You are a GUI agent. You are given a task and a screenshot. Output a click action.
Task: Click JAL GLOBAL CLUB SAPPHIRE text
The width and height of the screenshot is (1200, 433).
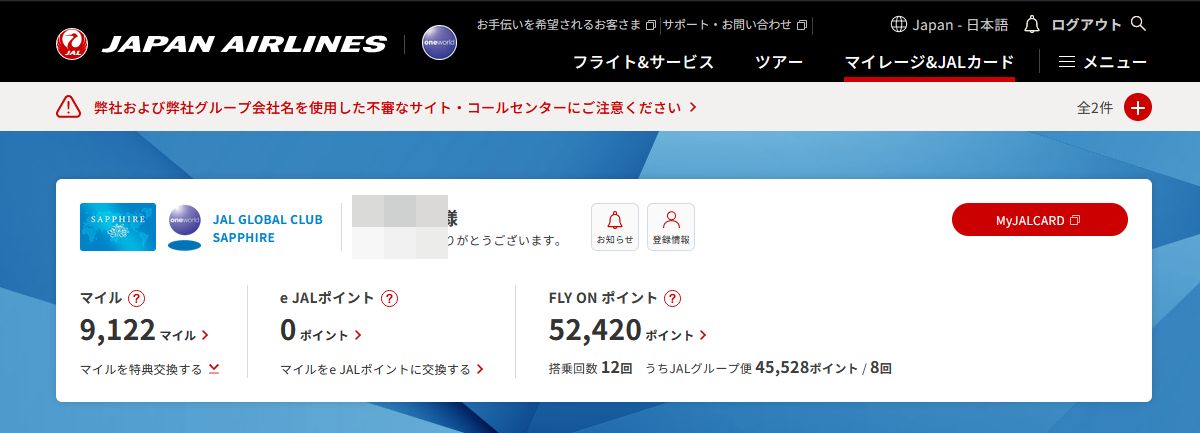pos(267,229)
